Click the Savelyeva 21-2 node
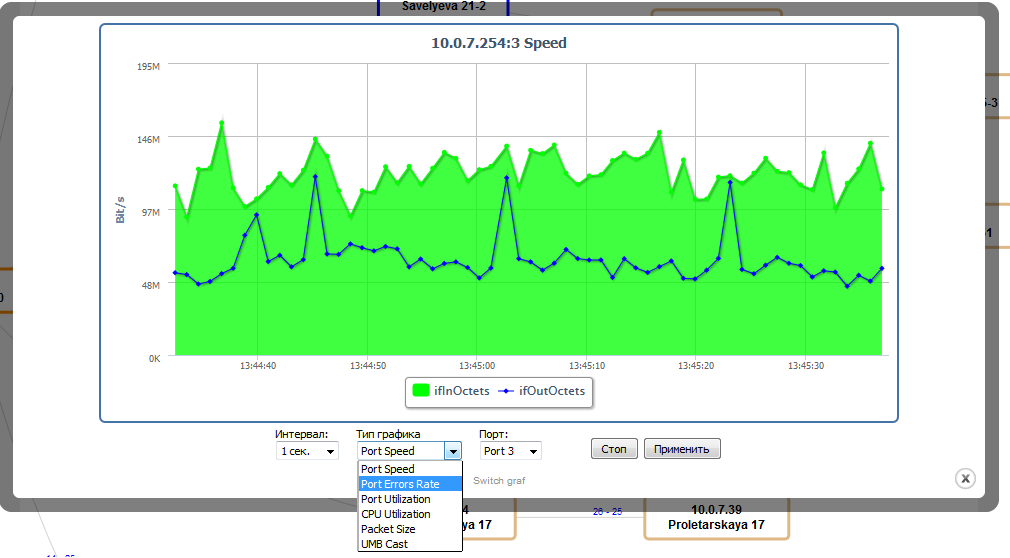This screenshot has width=1010, height=558. [x=443, y=6]
